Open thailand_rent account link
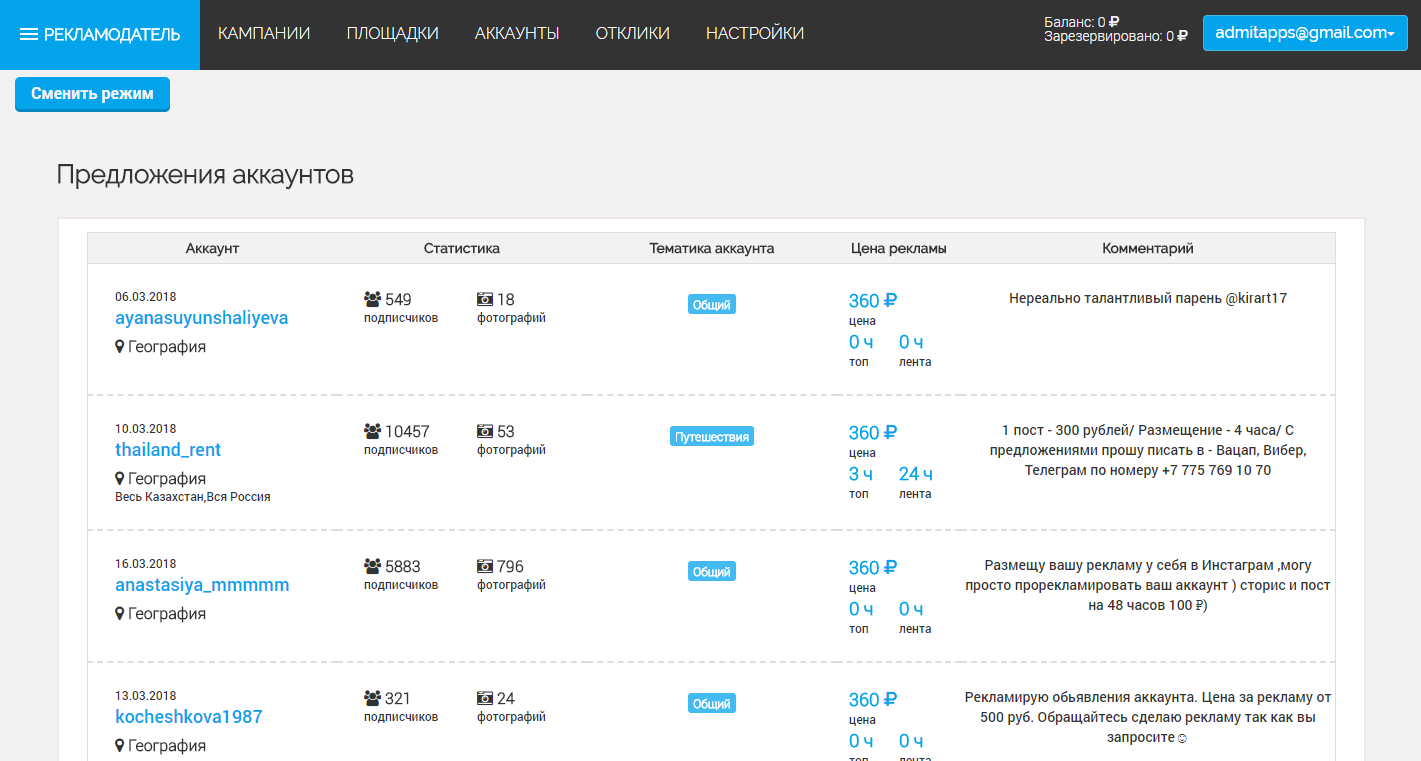This screenshot has height=761, width=1421. [x=168, y=450]
